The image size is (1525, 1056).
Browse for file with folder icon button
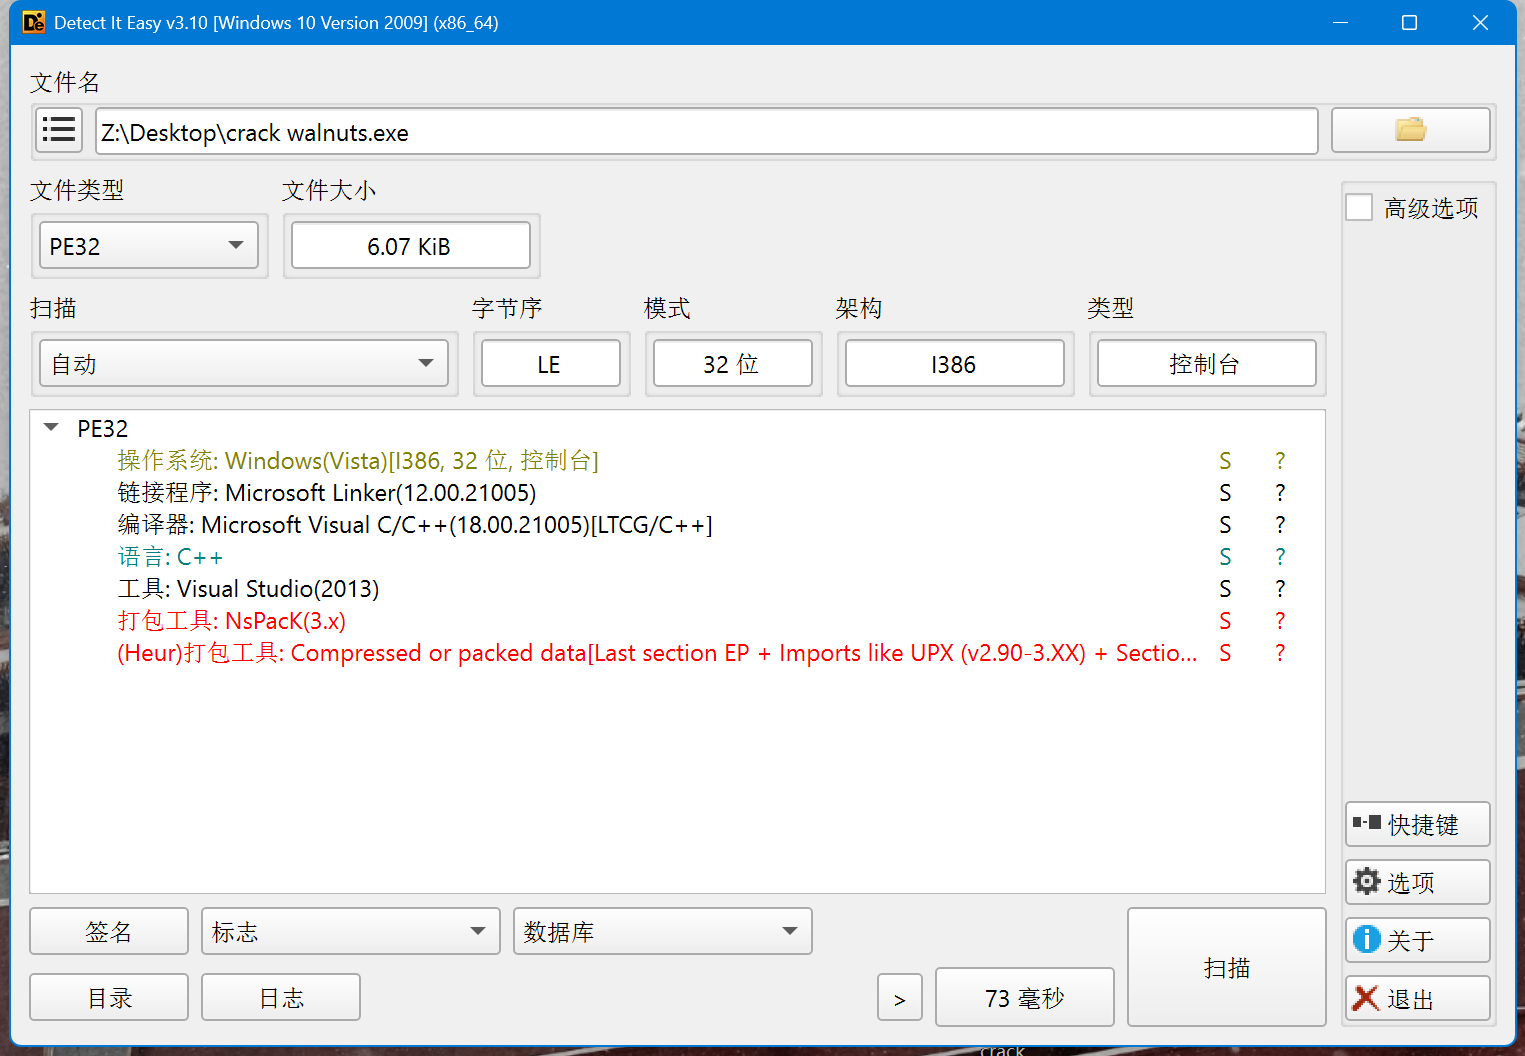click(1410, 130)
